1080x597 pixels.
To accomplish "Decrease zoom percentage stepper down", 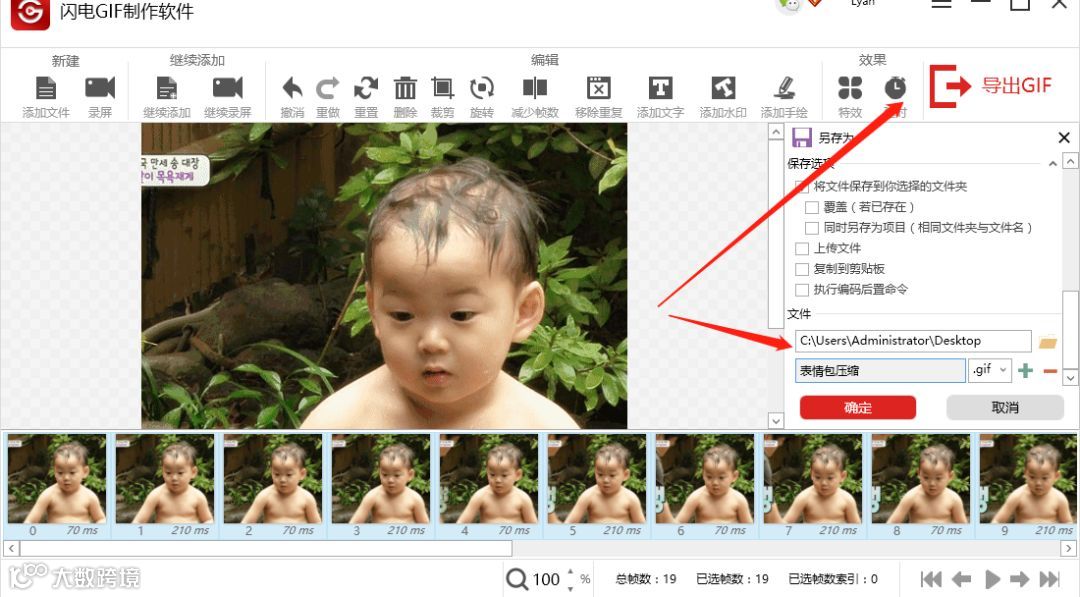I will [570, 587].
